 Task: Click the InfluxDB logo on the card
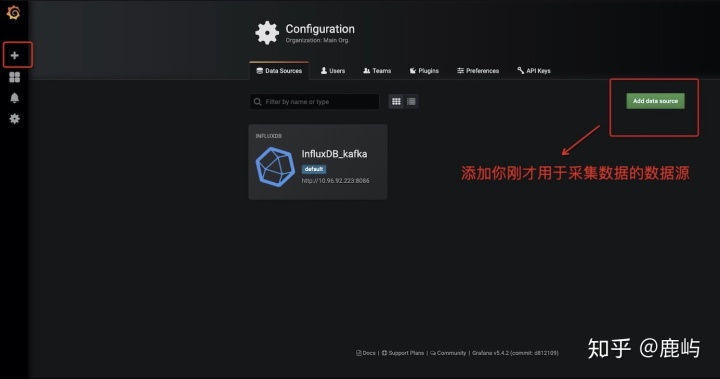click(x=275, y=167)
